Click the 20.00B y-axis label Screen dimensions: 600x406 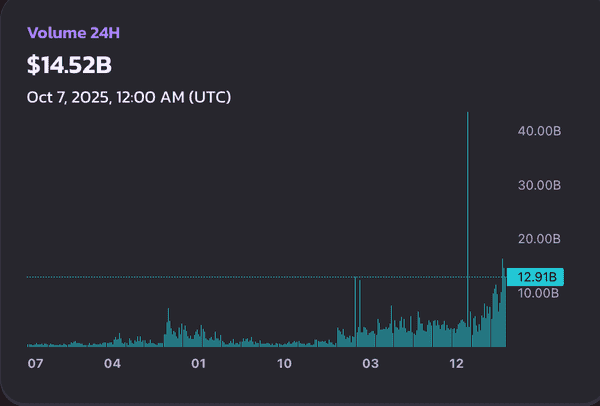tap(538, 239)
